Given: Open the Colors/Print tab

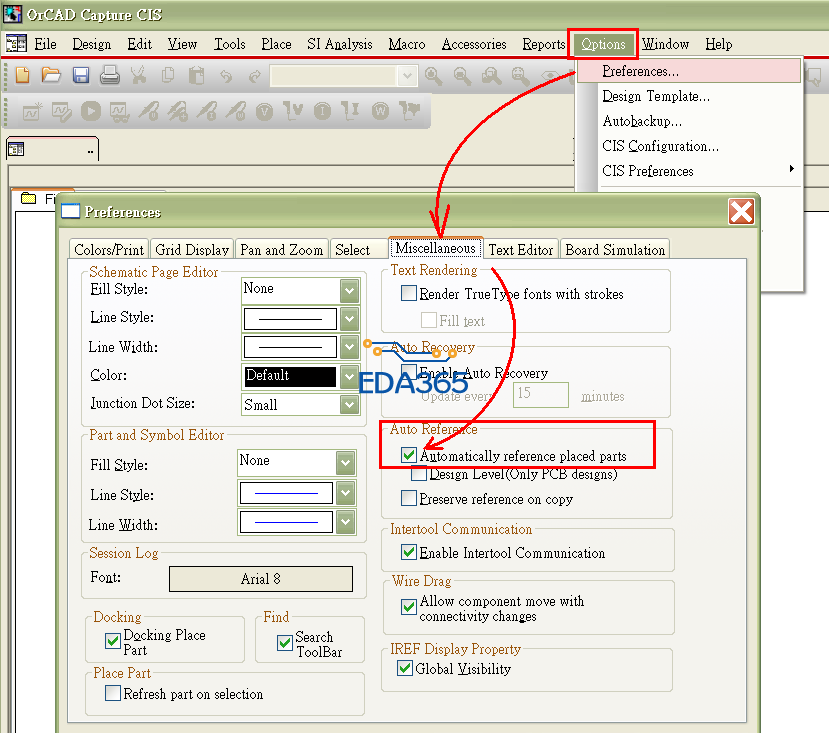Looking at the screenshot, I should click(x=109, y=250).
